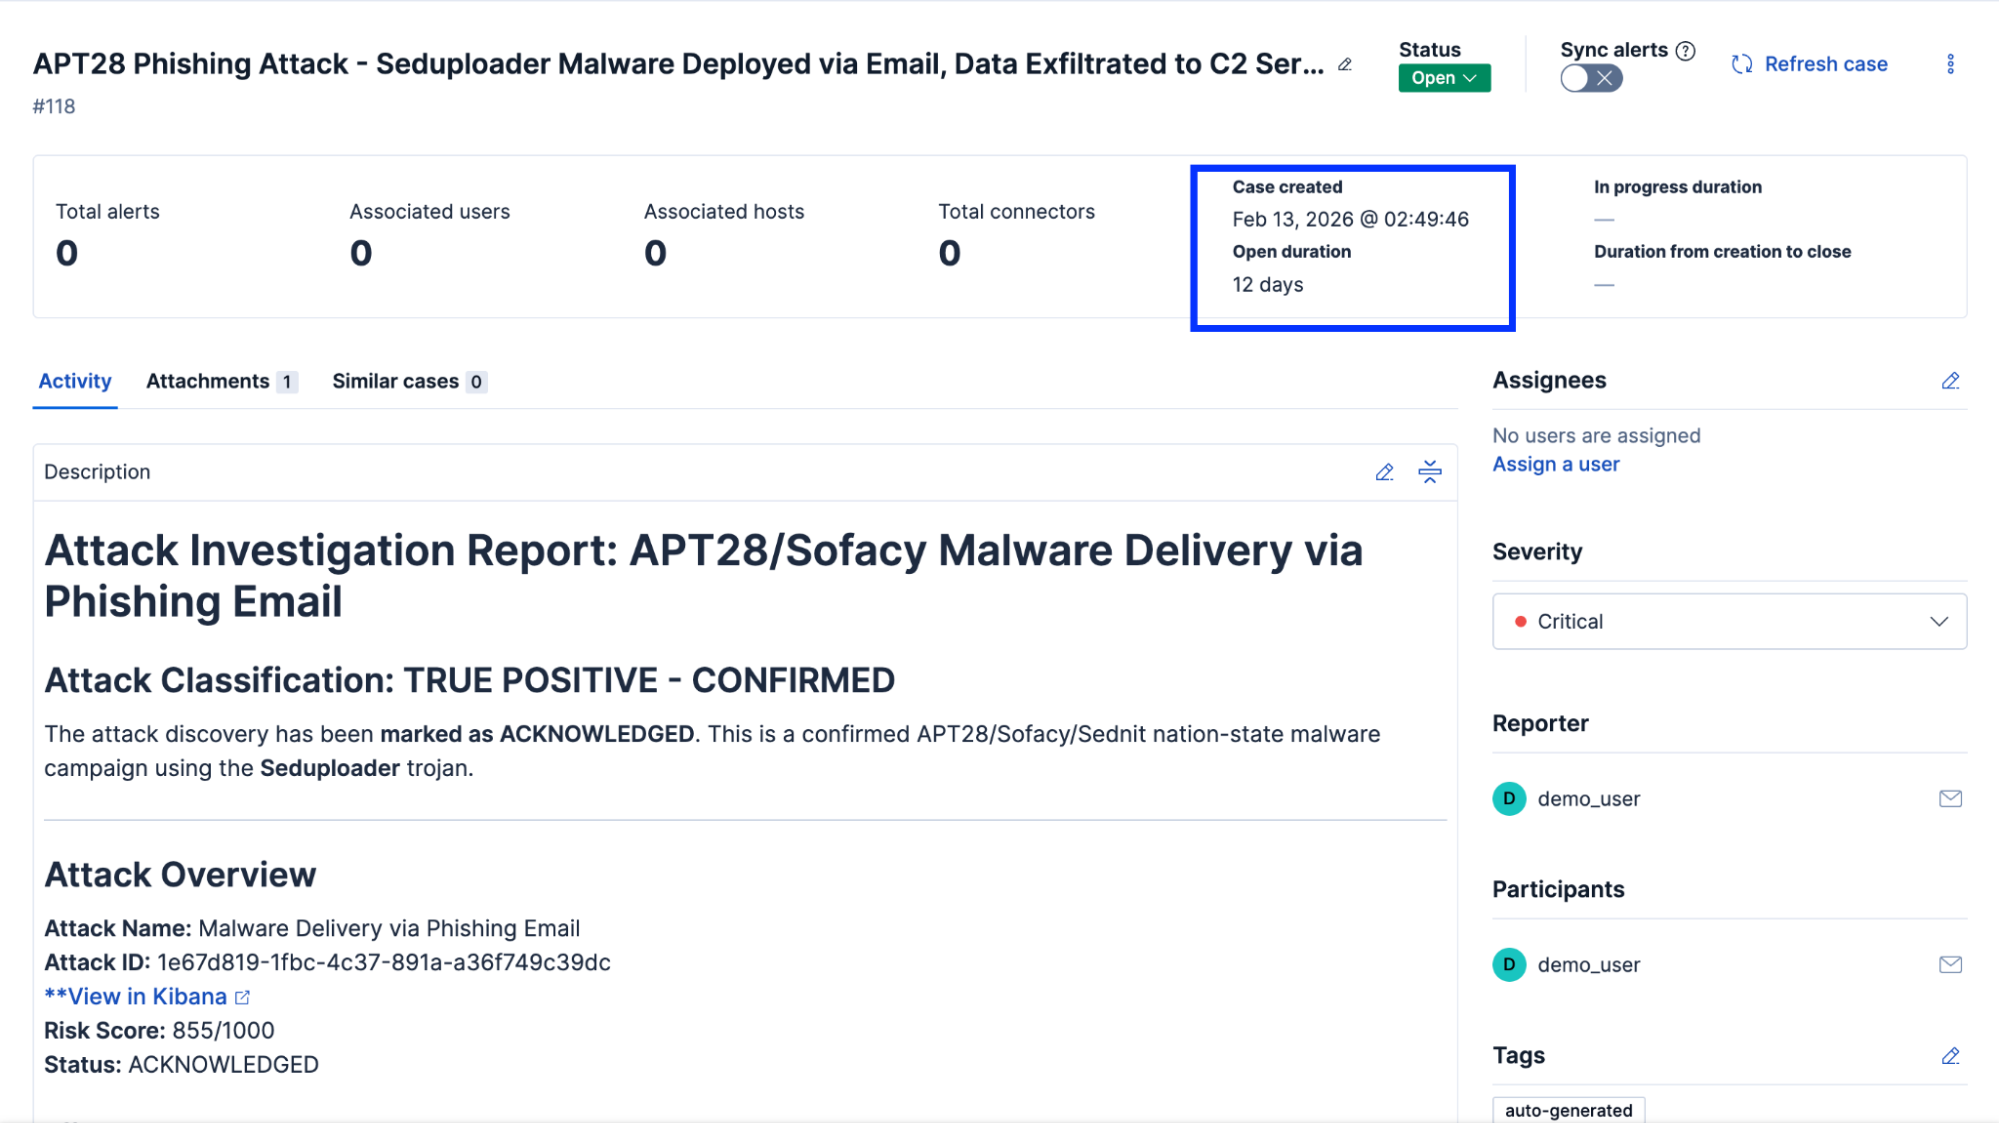This screenshot has height=1124, width=1999.
Task: Click Case created date Feb 13, 2026
Action: click(1350, 219)
